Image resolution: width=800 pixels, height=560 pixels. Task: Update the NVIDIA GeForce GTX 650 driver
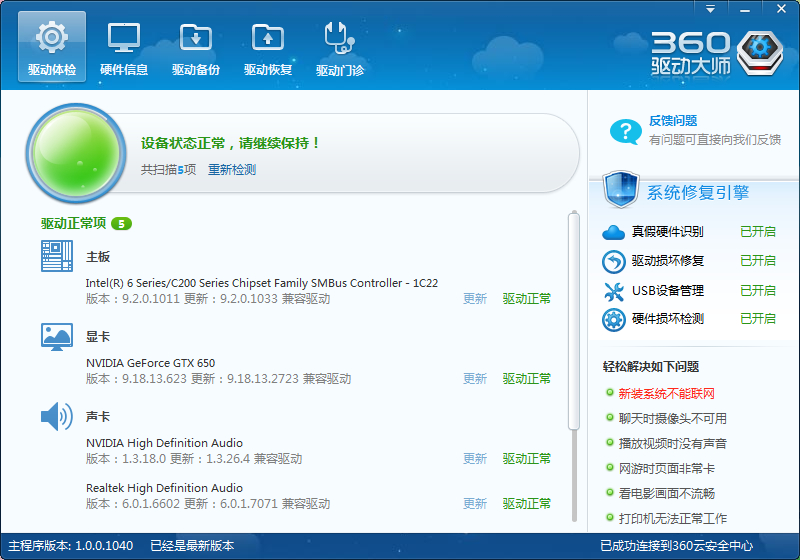(x=474, y=378)
